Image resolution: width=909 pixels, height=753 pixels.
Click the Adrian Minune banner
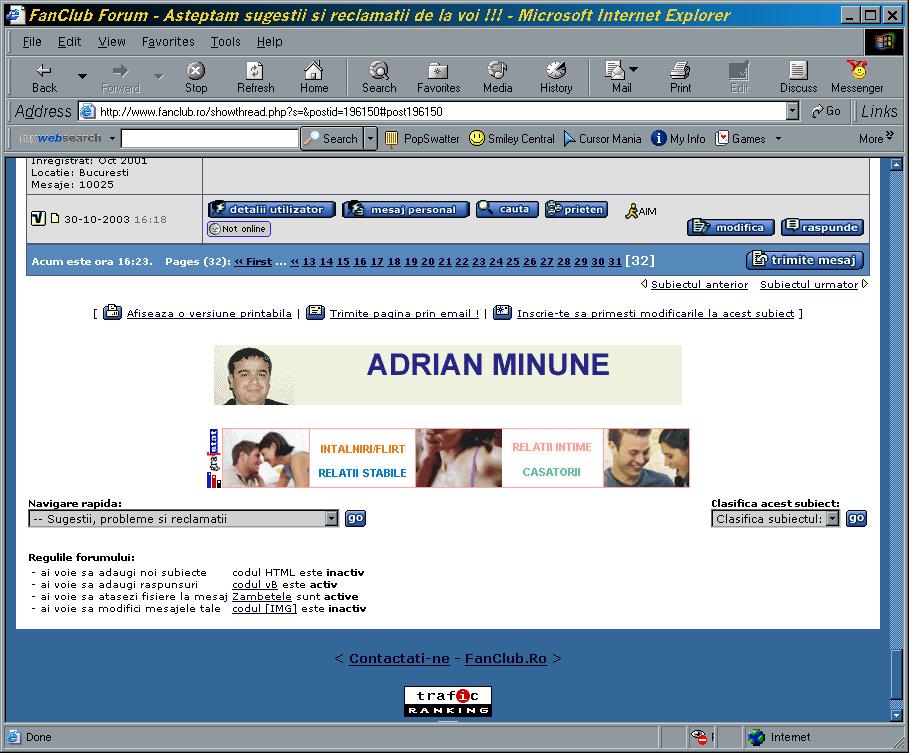click(448, 375)
